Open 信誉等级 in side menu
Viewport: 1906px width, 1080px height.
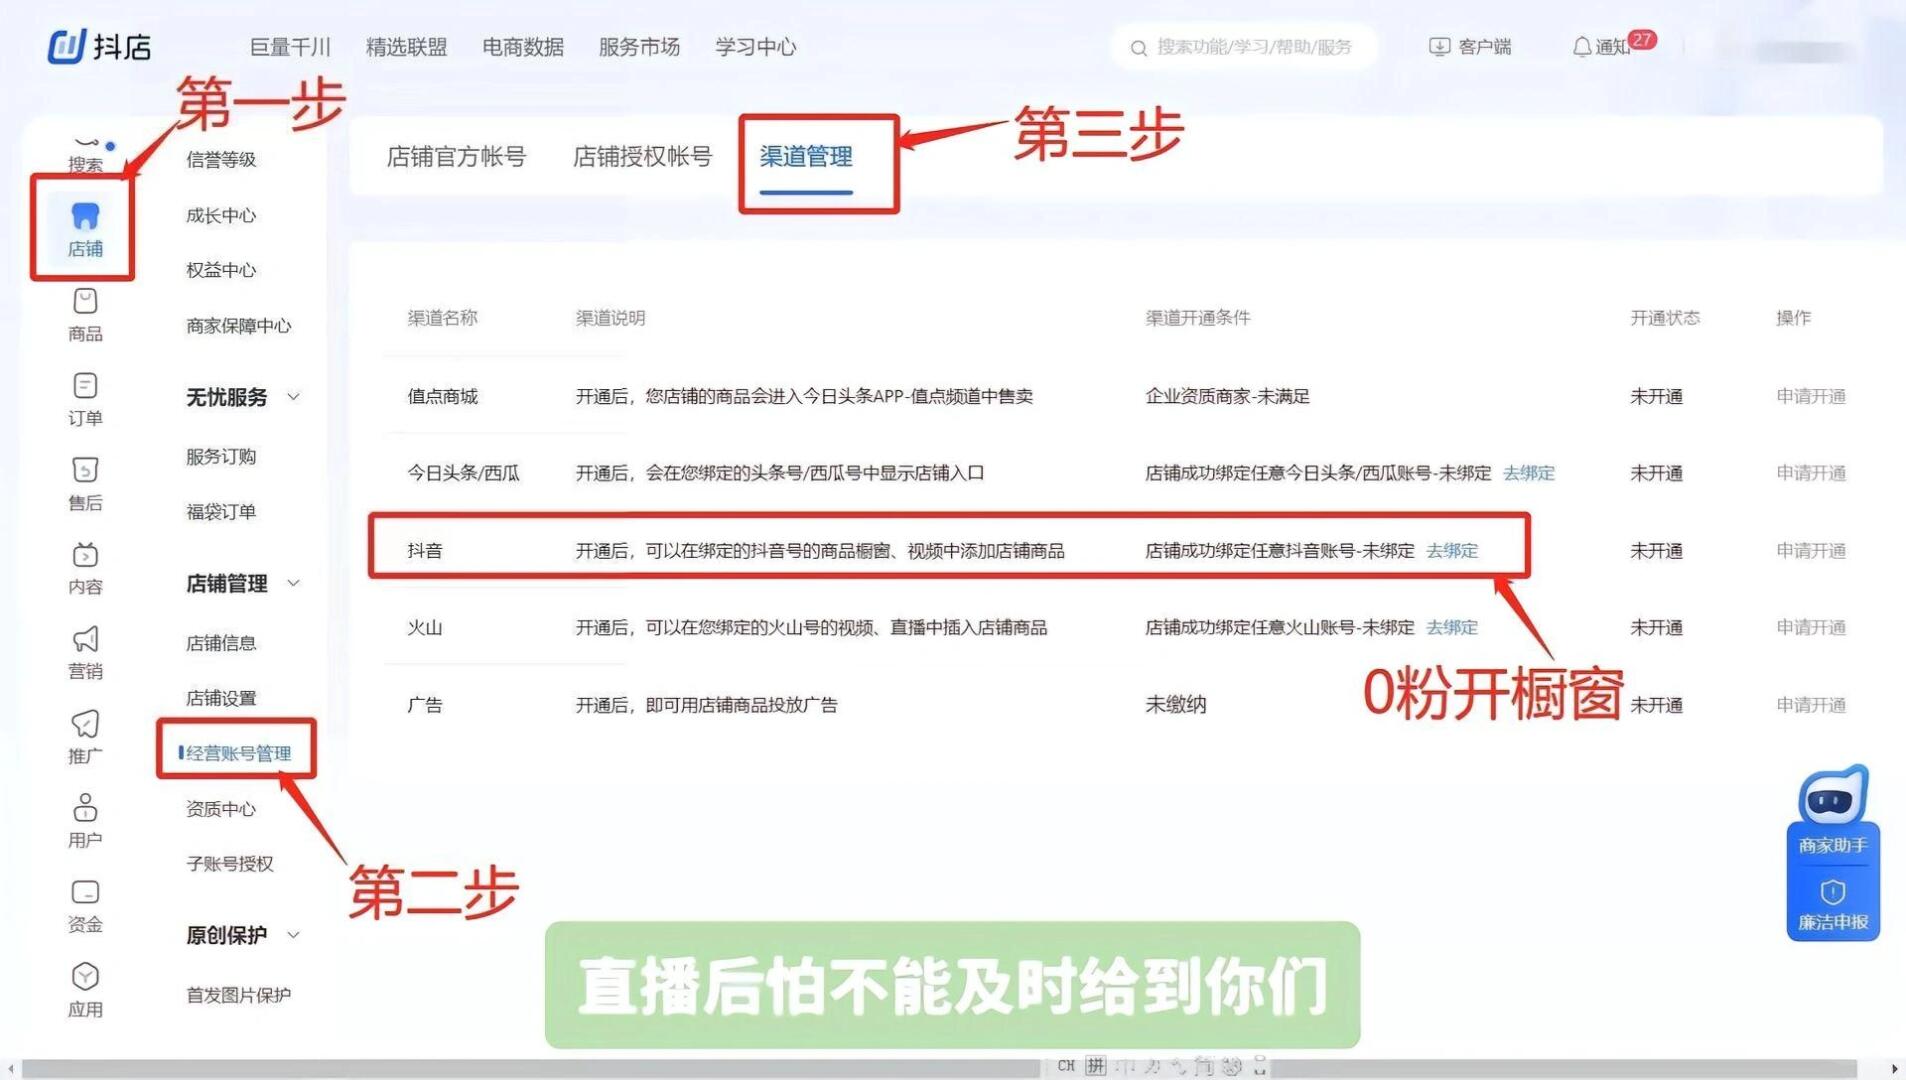point(221,160)
